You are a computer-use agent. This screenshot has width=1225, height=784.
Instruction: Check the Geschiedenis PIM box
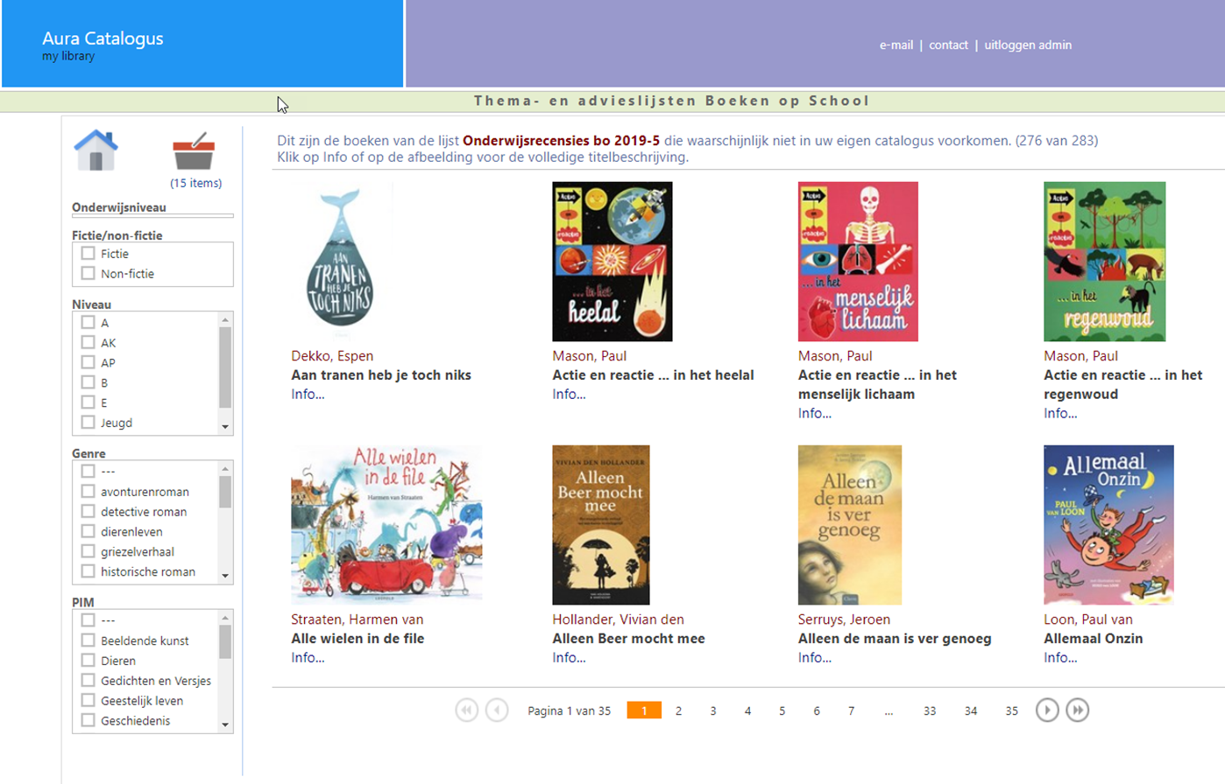[88, 720]
